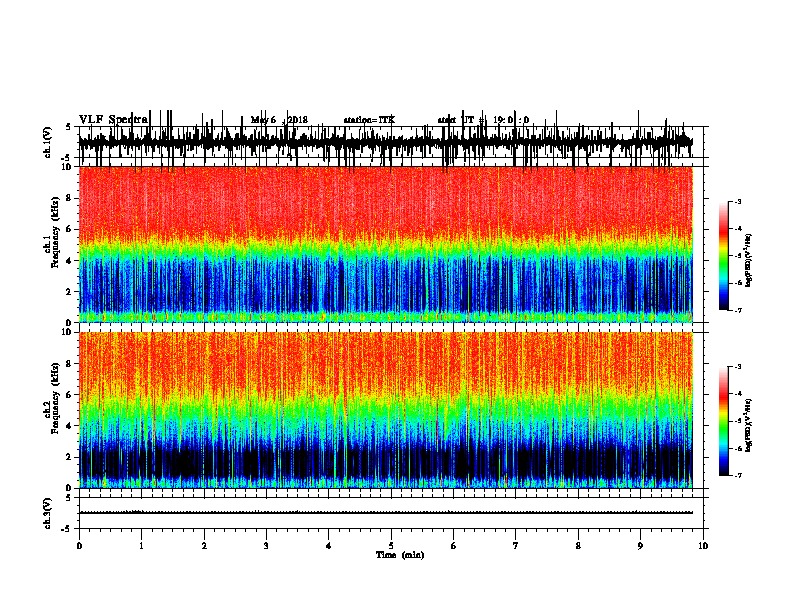The width and height of the screenshot is (792, 612).
Task: Select the "May 6, 2018" date text
Action: tap(279, 120)
